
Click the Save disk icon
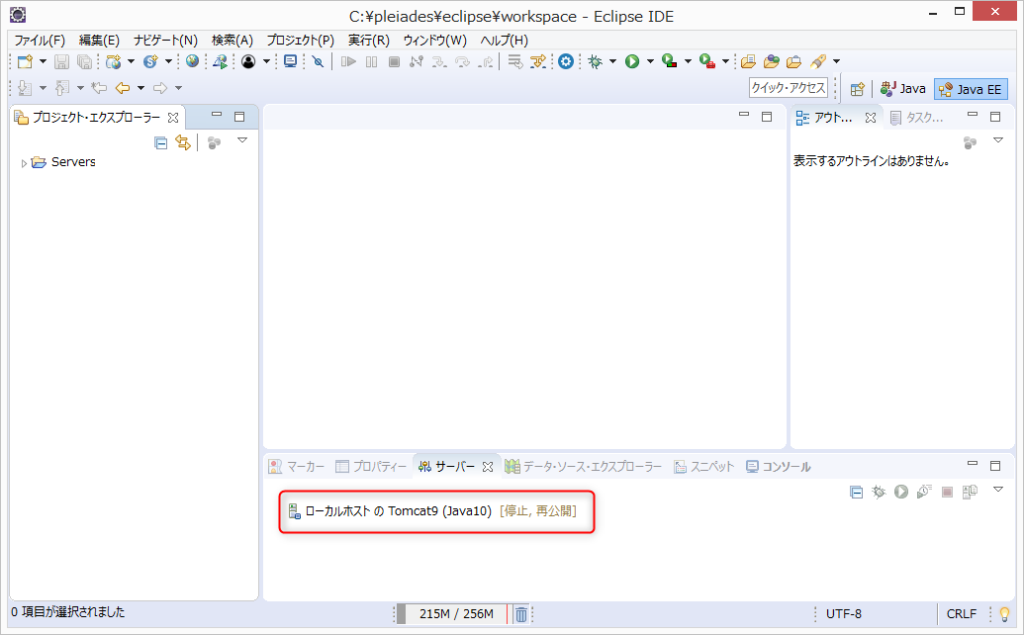(x=61, y=61)
